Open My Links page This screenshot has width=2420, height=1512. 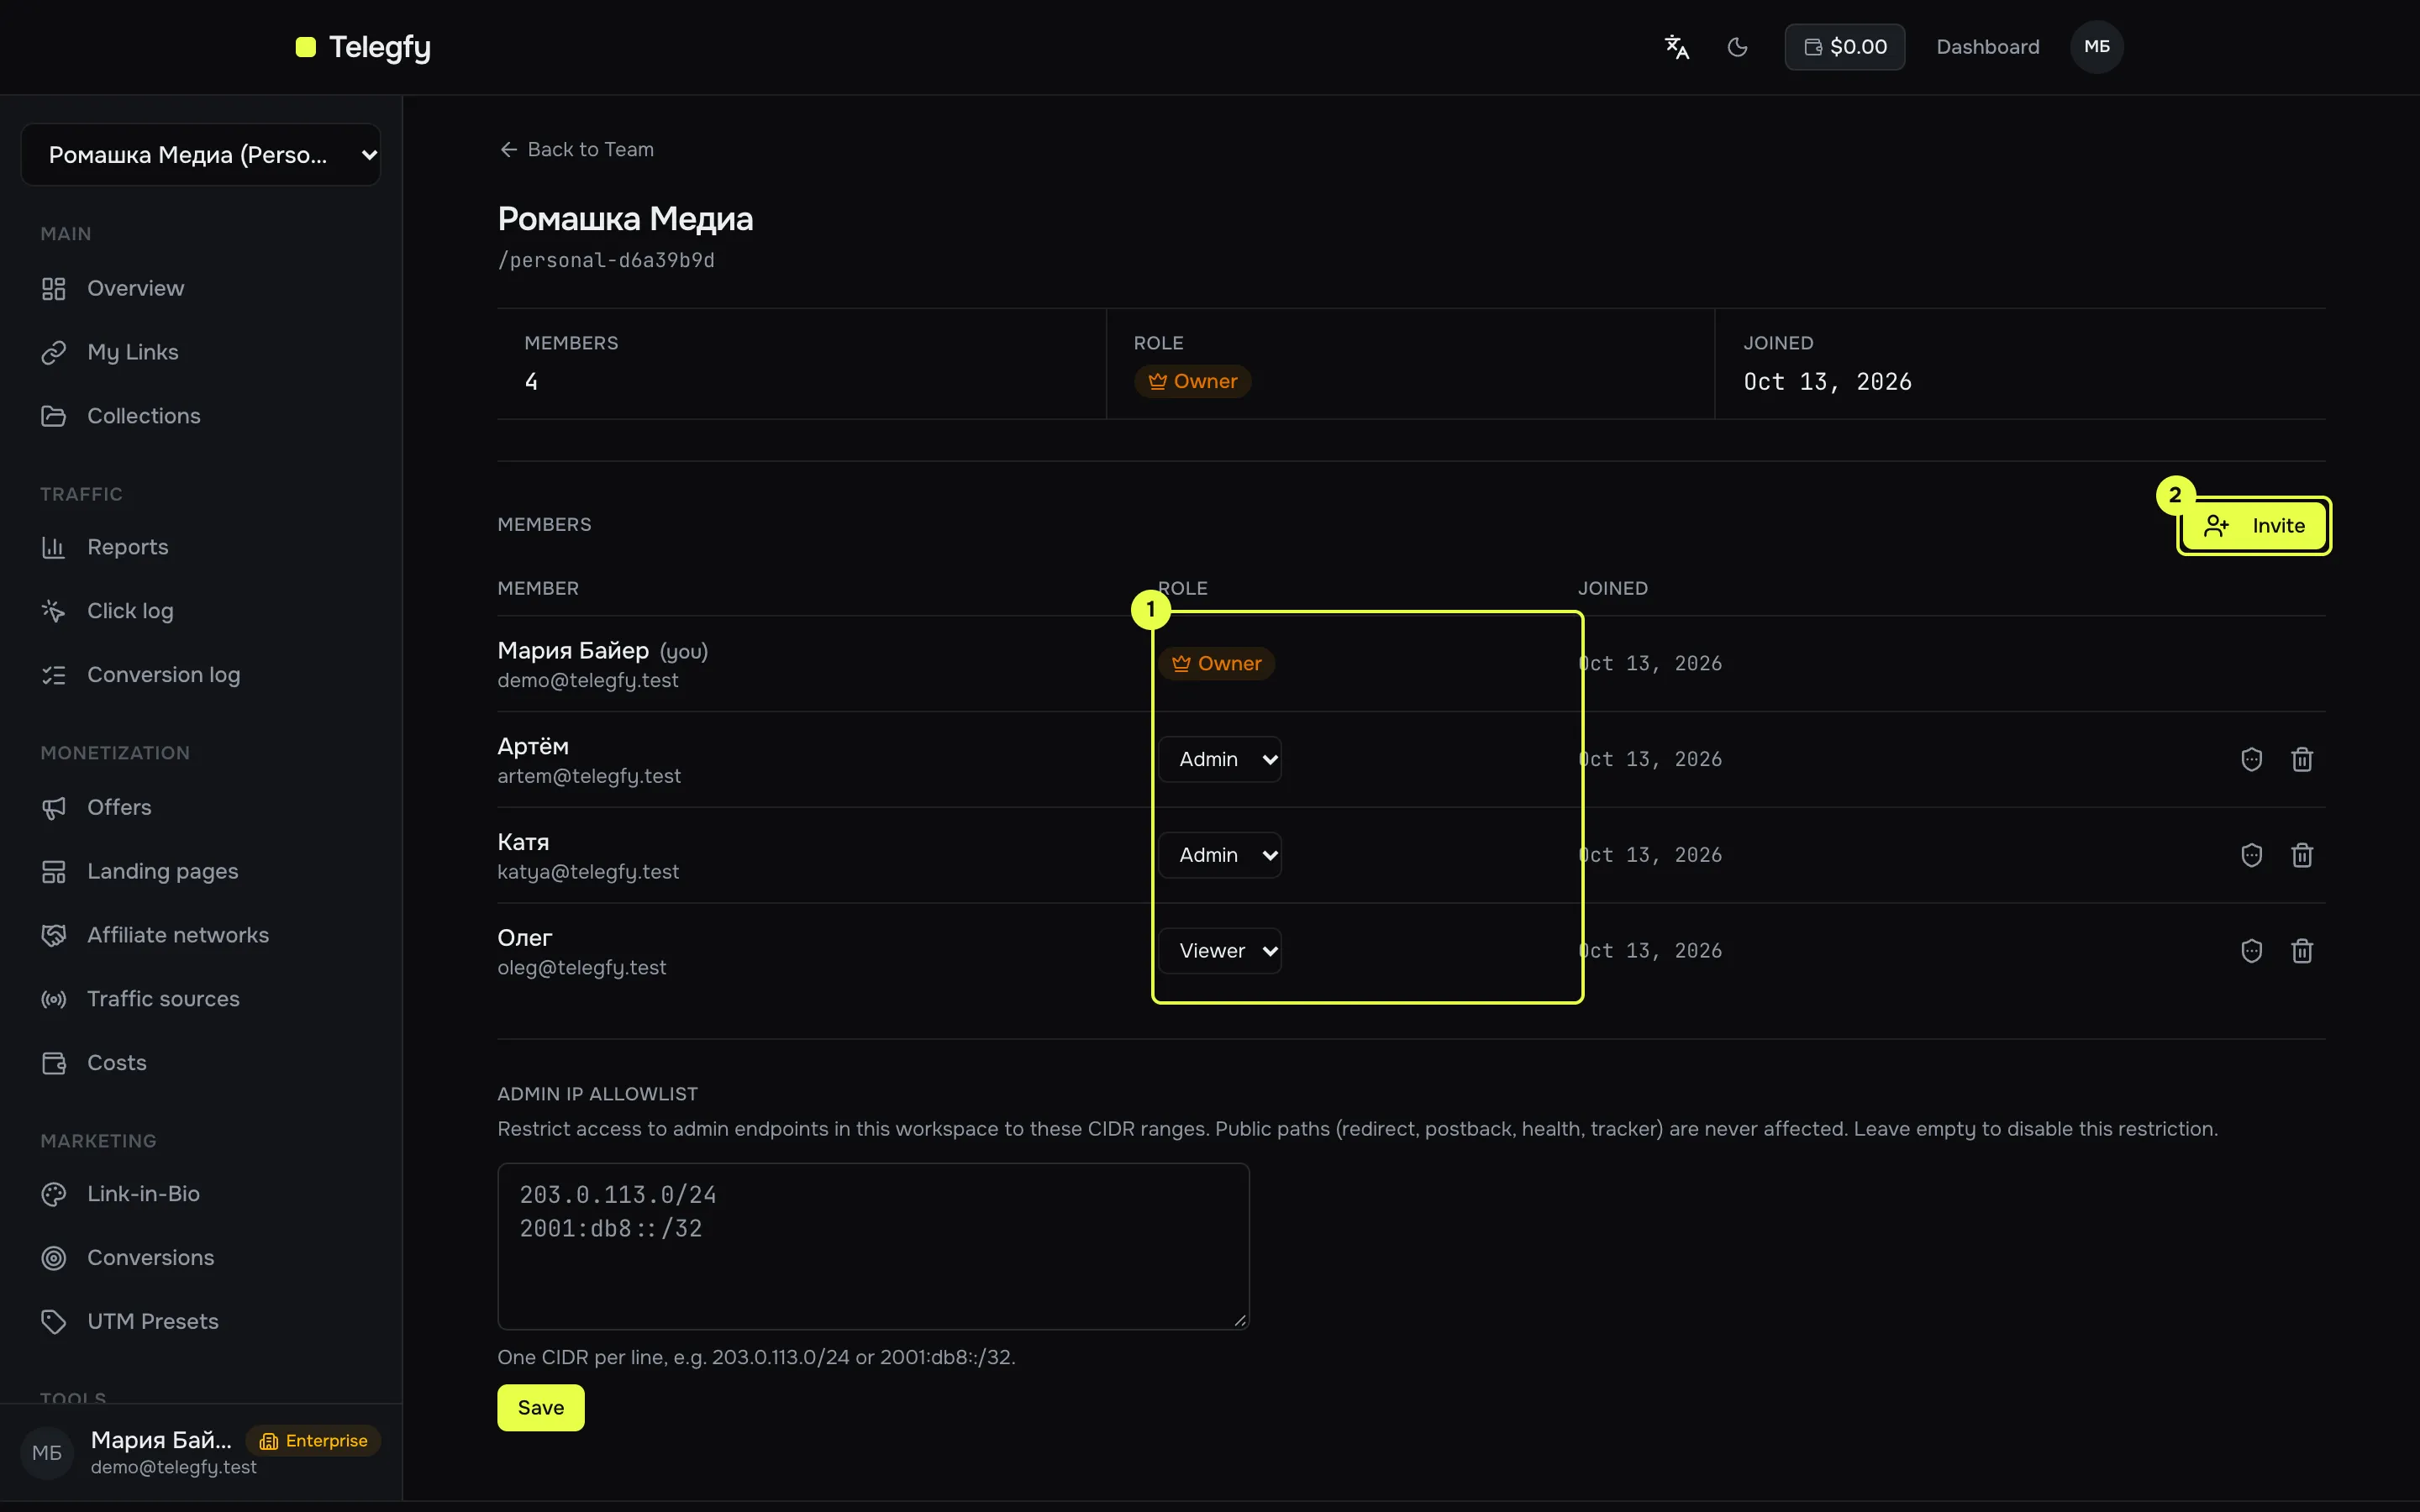[x=132, y=352]
